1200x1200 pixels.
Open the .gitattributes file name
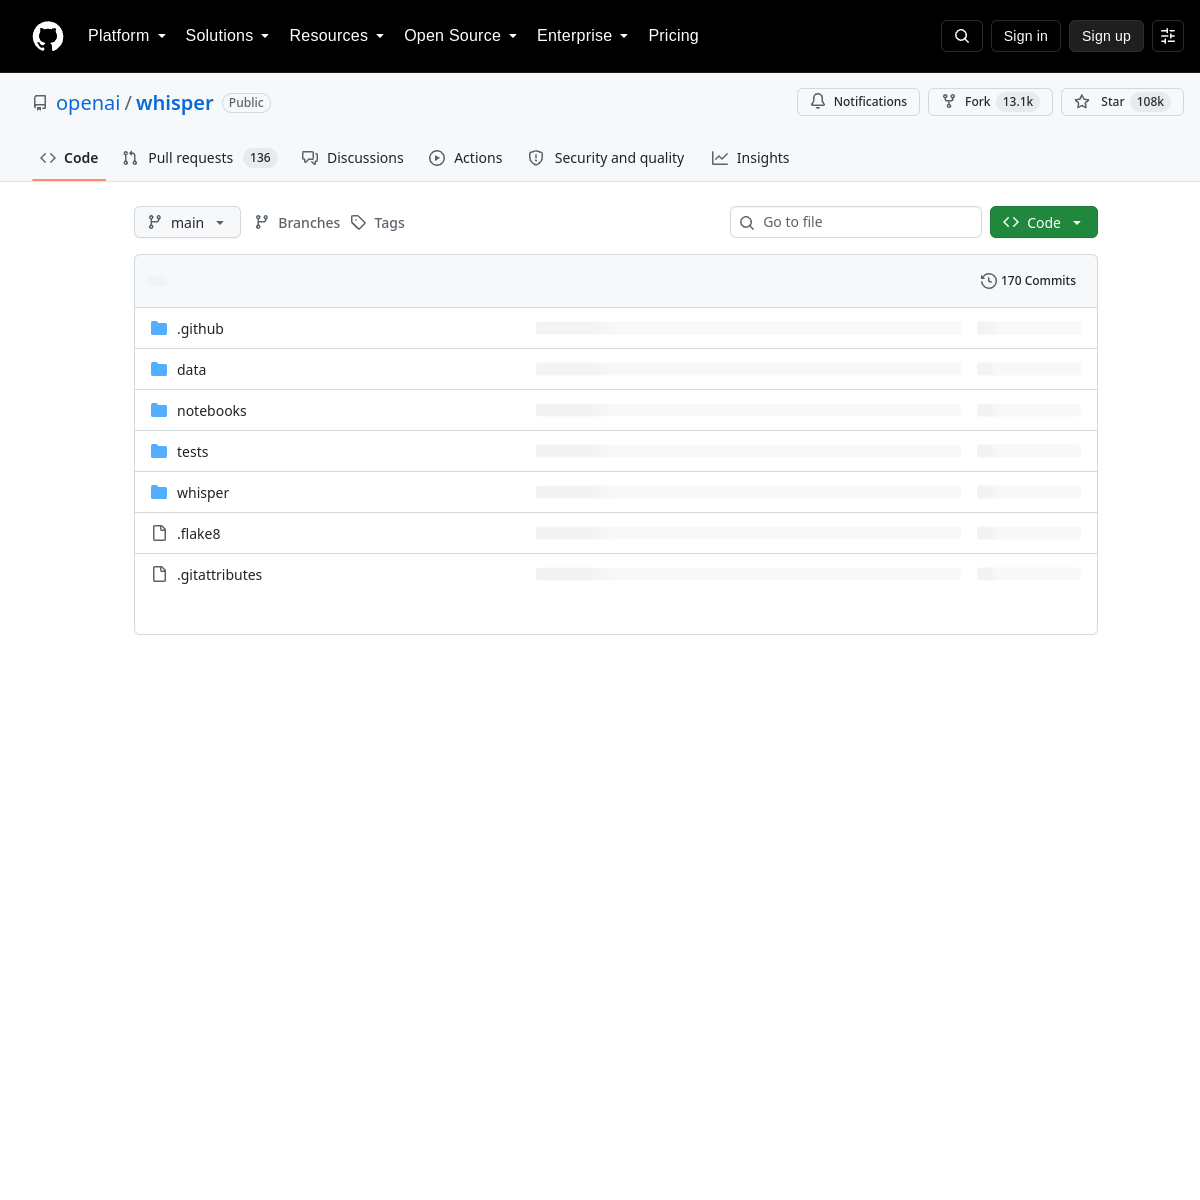(219, 575)
